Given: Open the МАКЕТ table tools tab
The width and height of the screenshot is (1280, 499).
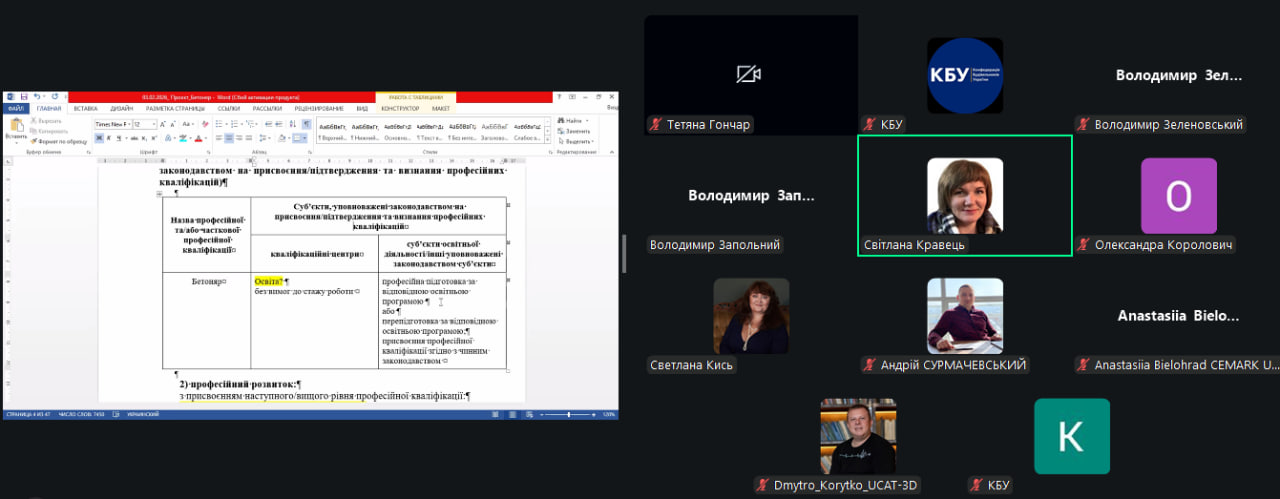Looking at the screenshot, I should point(440,108).
